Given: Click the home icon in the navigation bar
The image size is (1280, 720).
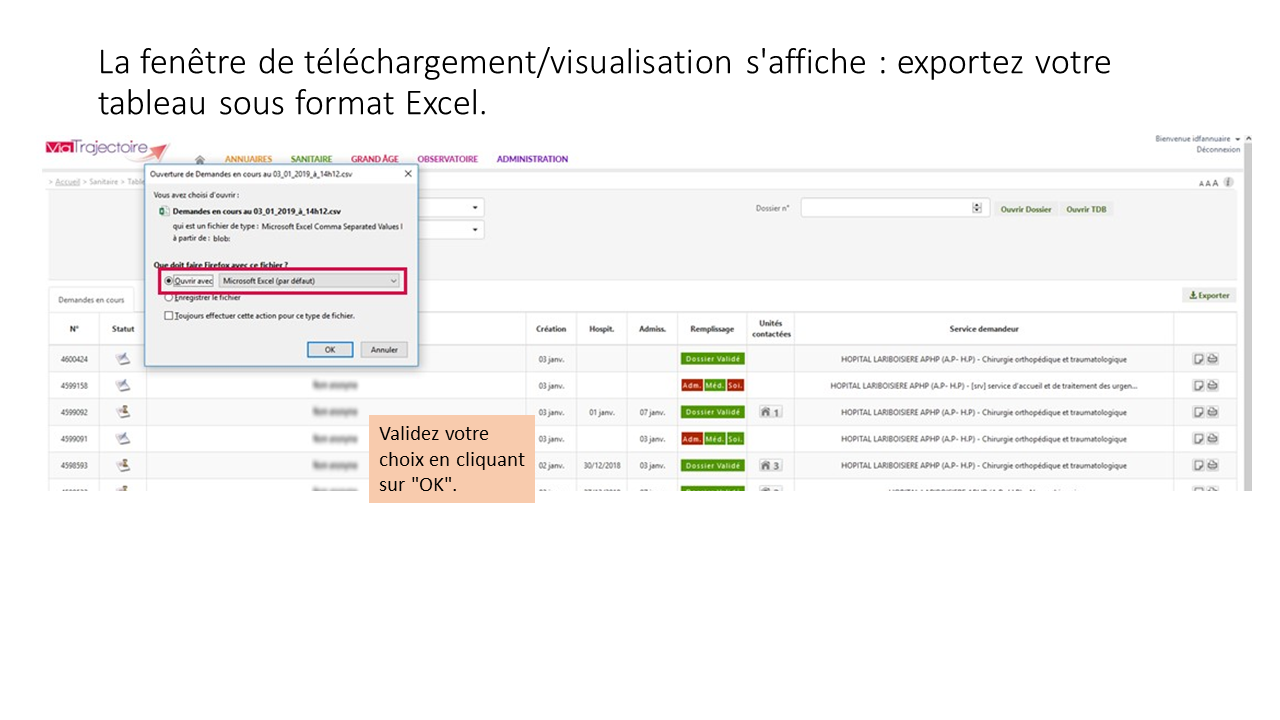Looking at the screenshot, I should (200, 160).
